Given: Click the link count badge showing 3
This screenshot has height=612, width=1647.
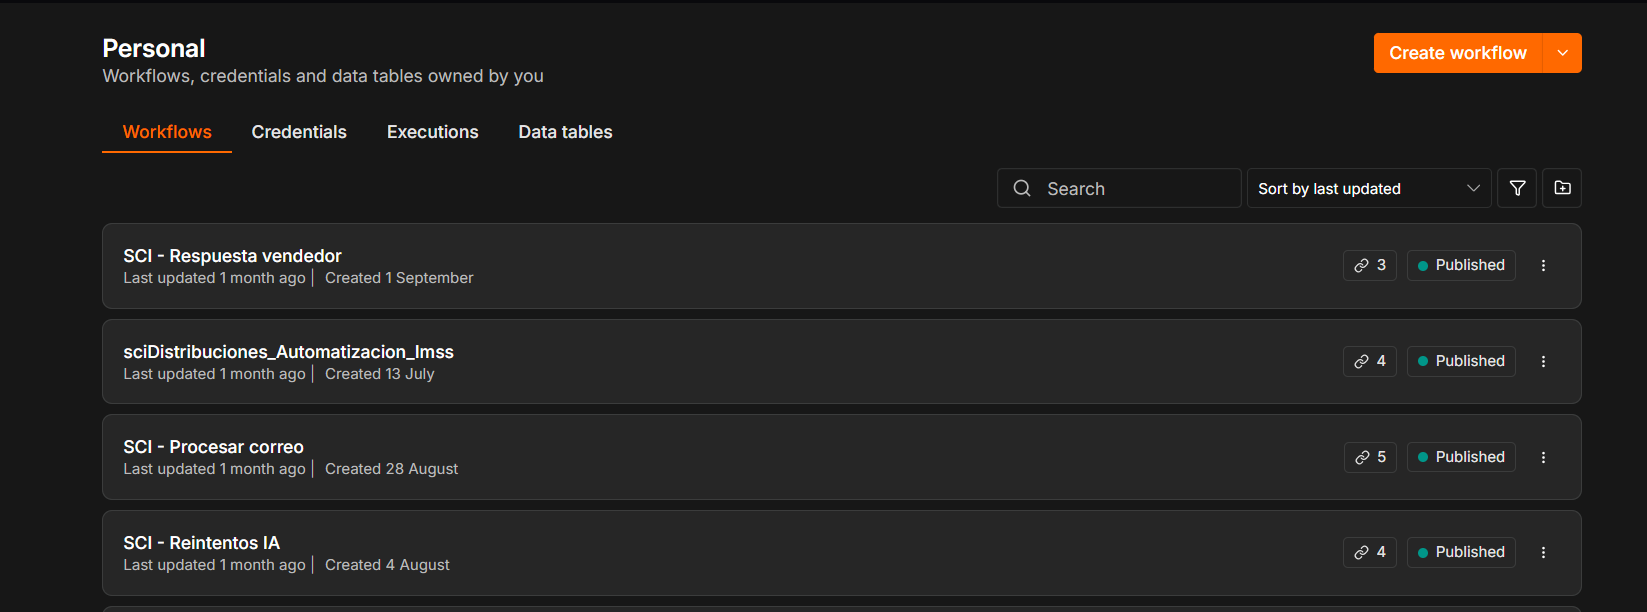Looking at the screenshot, I should coord(1370,265).
